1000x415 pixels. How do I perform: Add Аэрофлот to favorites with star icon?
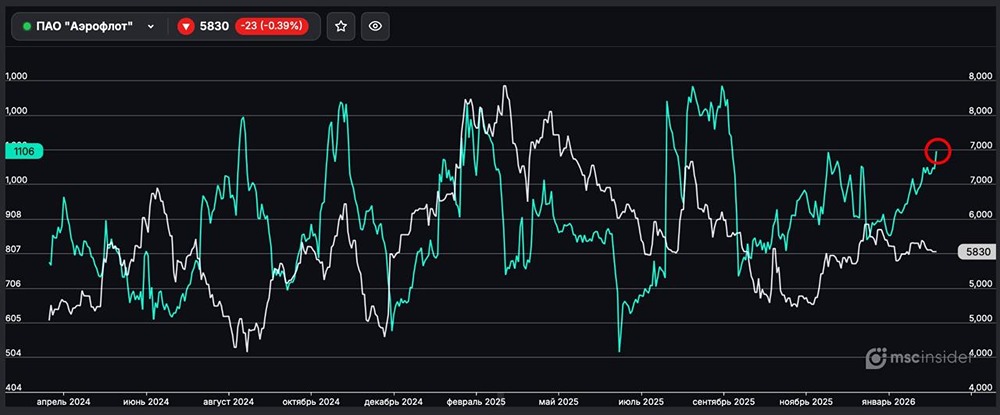(x=341, y=26)
